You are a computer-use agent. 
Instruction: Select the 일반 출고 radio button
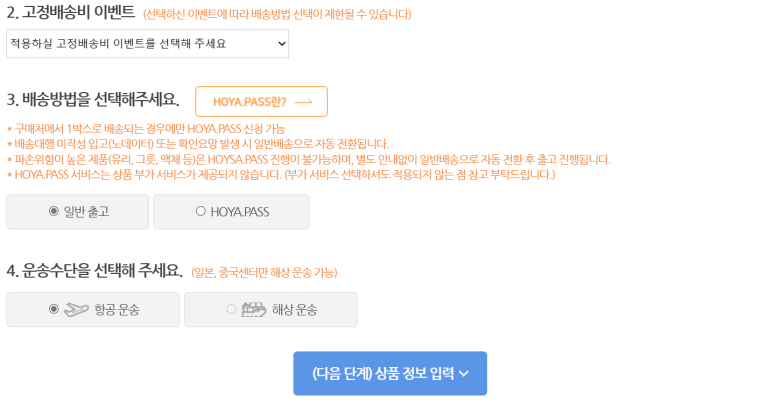[x=54, y=211]
